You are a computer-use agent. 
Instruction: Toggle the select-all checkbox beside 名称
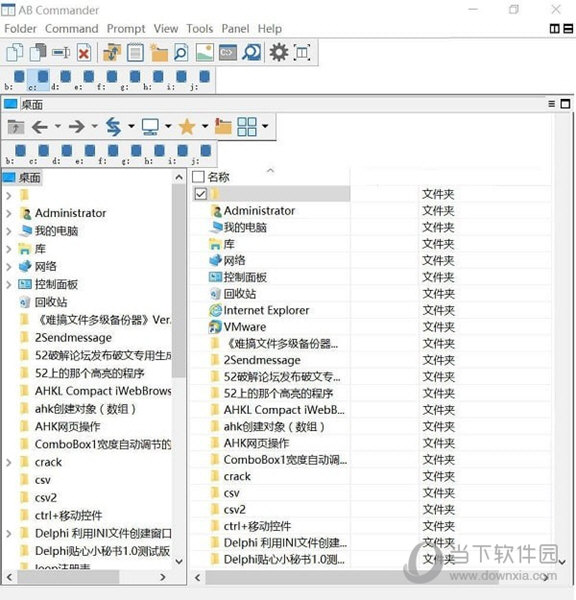[198, 177]
